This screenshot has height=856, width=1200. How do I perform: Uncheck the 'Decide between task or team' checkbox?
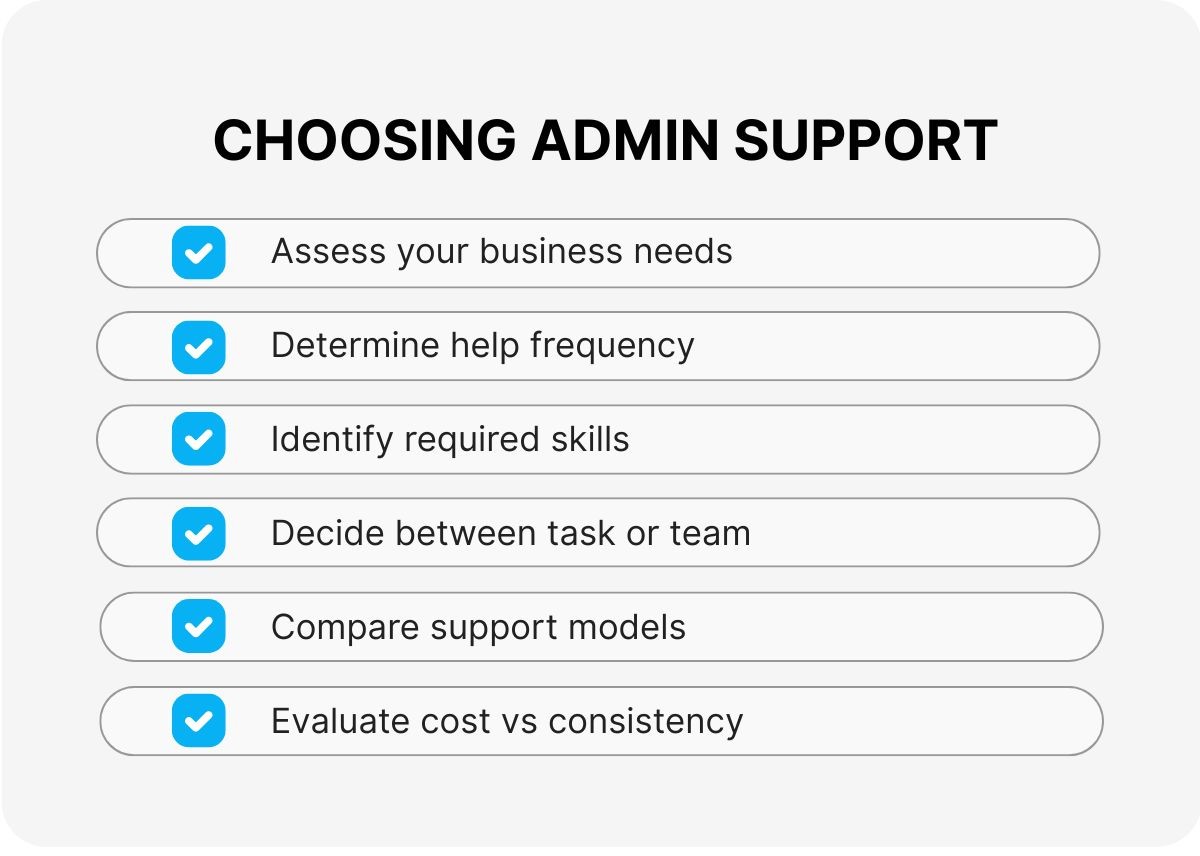pyautogui.click(x=198, y=533)
